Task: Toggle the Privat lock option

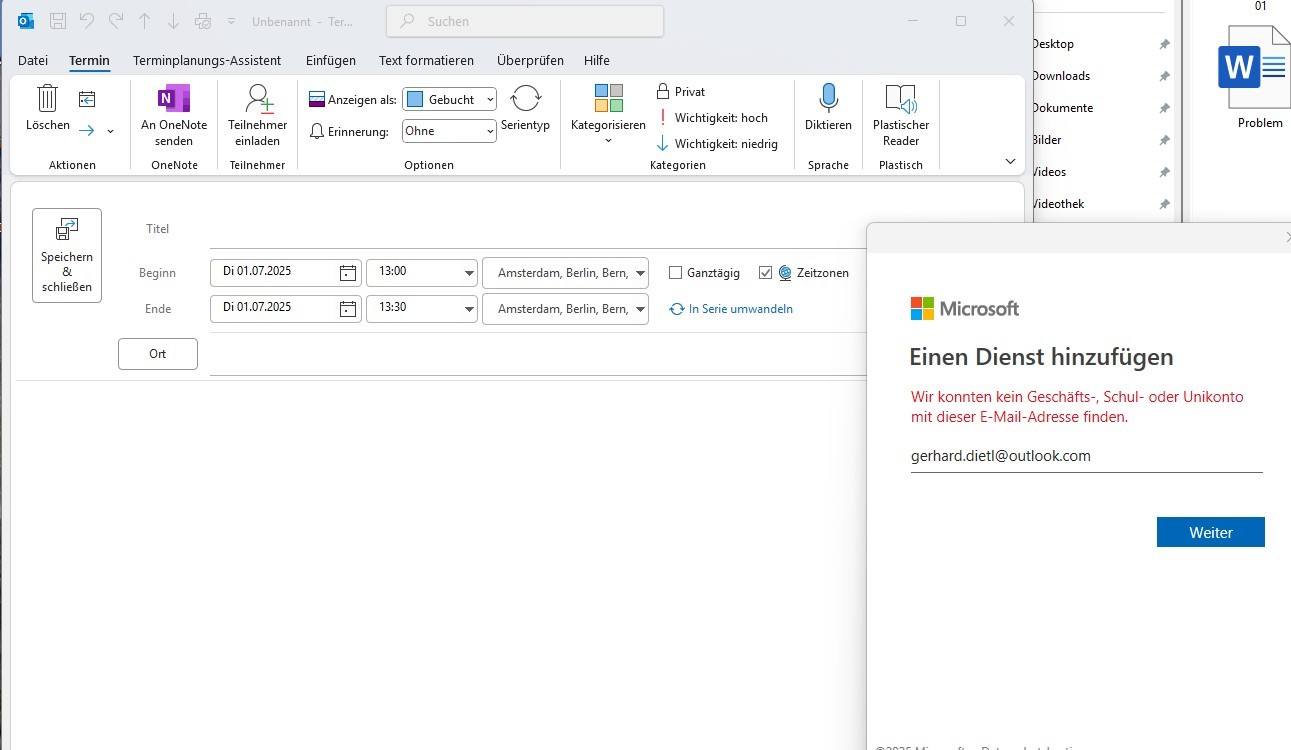Action: [x=680, y=91]
